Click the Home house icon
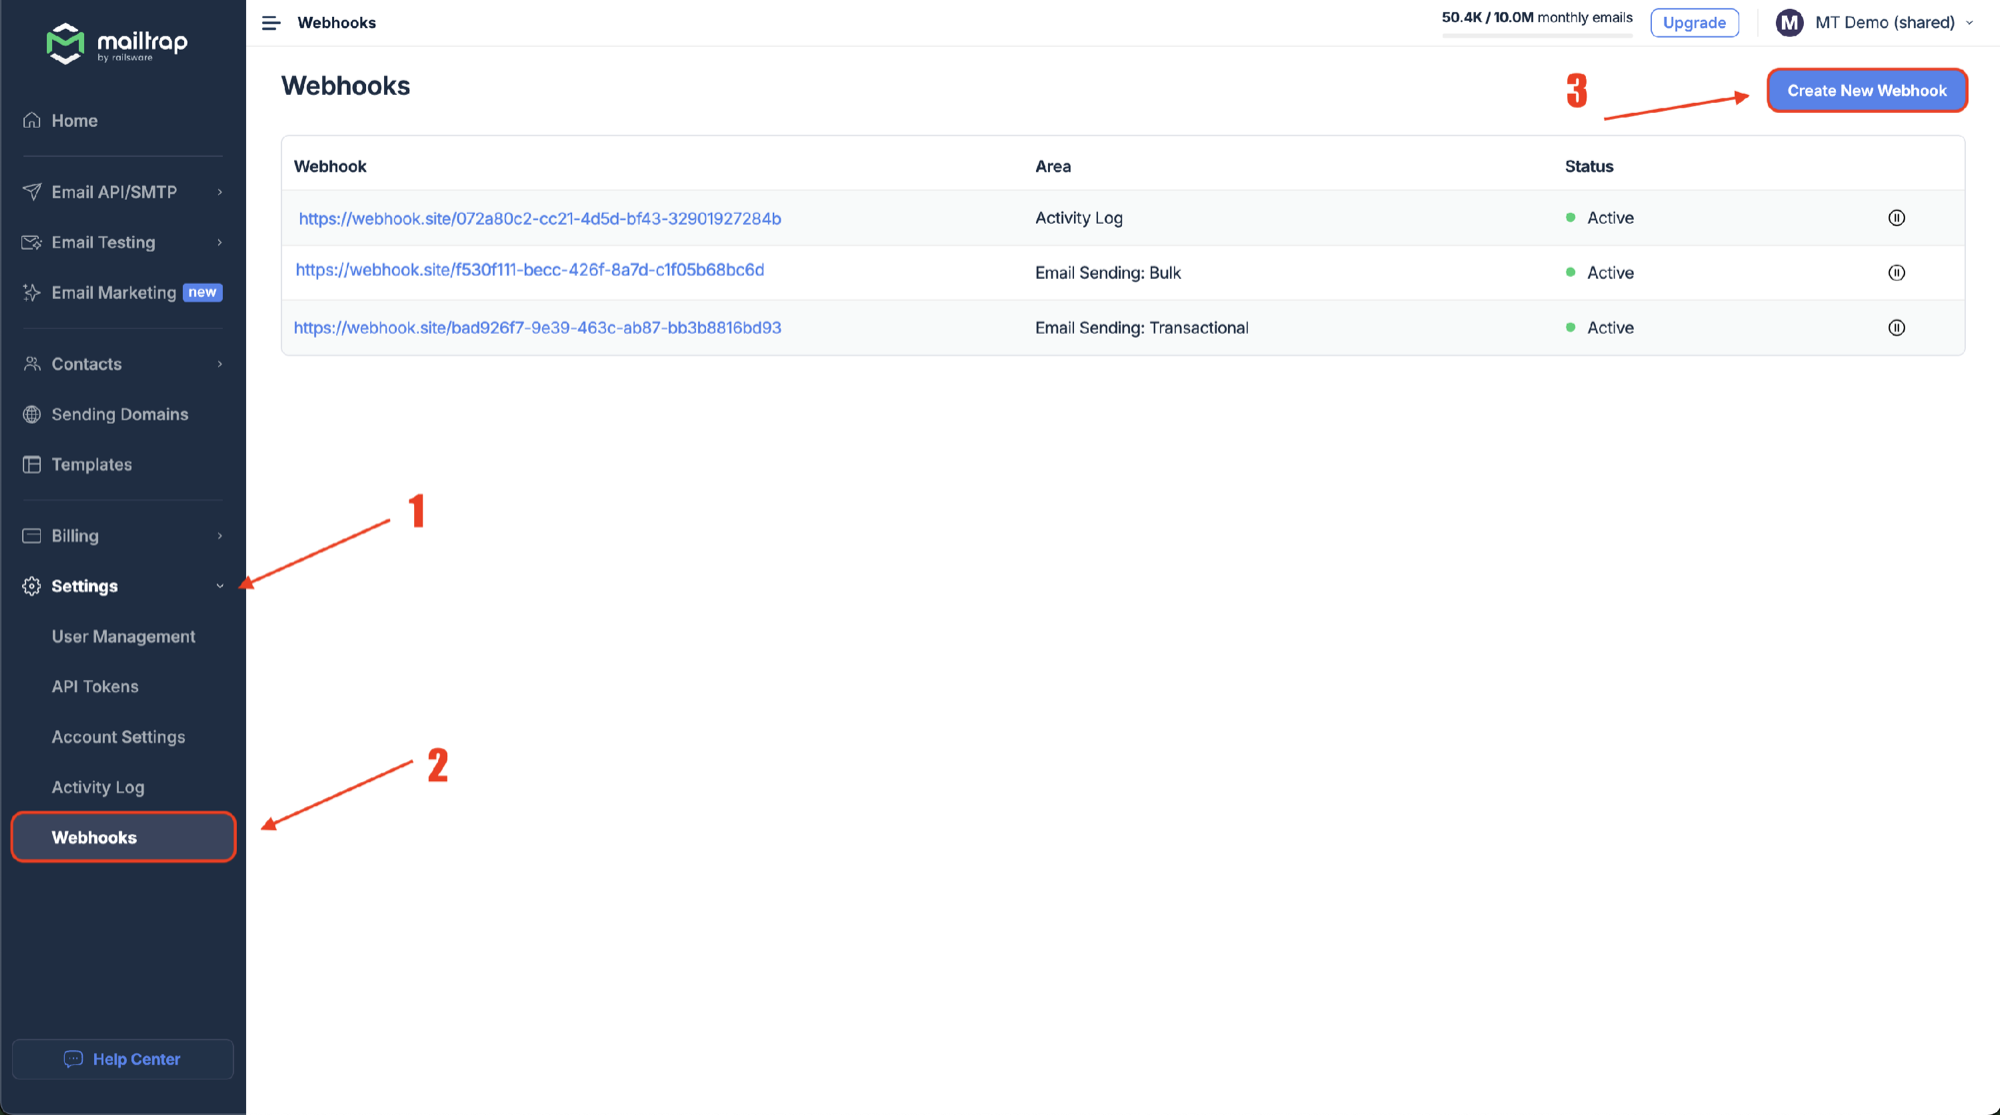Image resolution: width=2000 pixels, height=1115 pixels. click(32, 120)
